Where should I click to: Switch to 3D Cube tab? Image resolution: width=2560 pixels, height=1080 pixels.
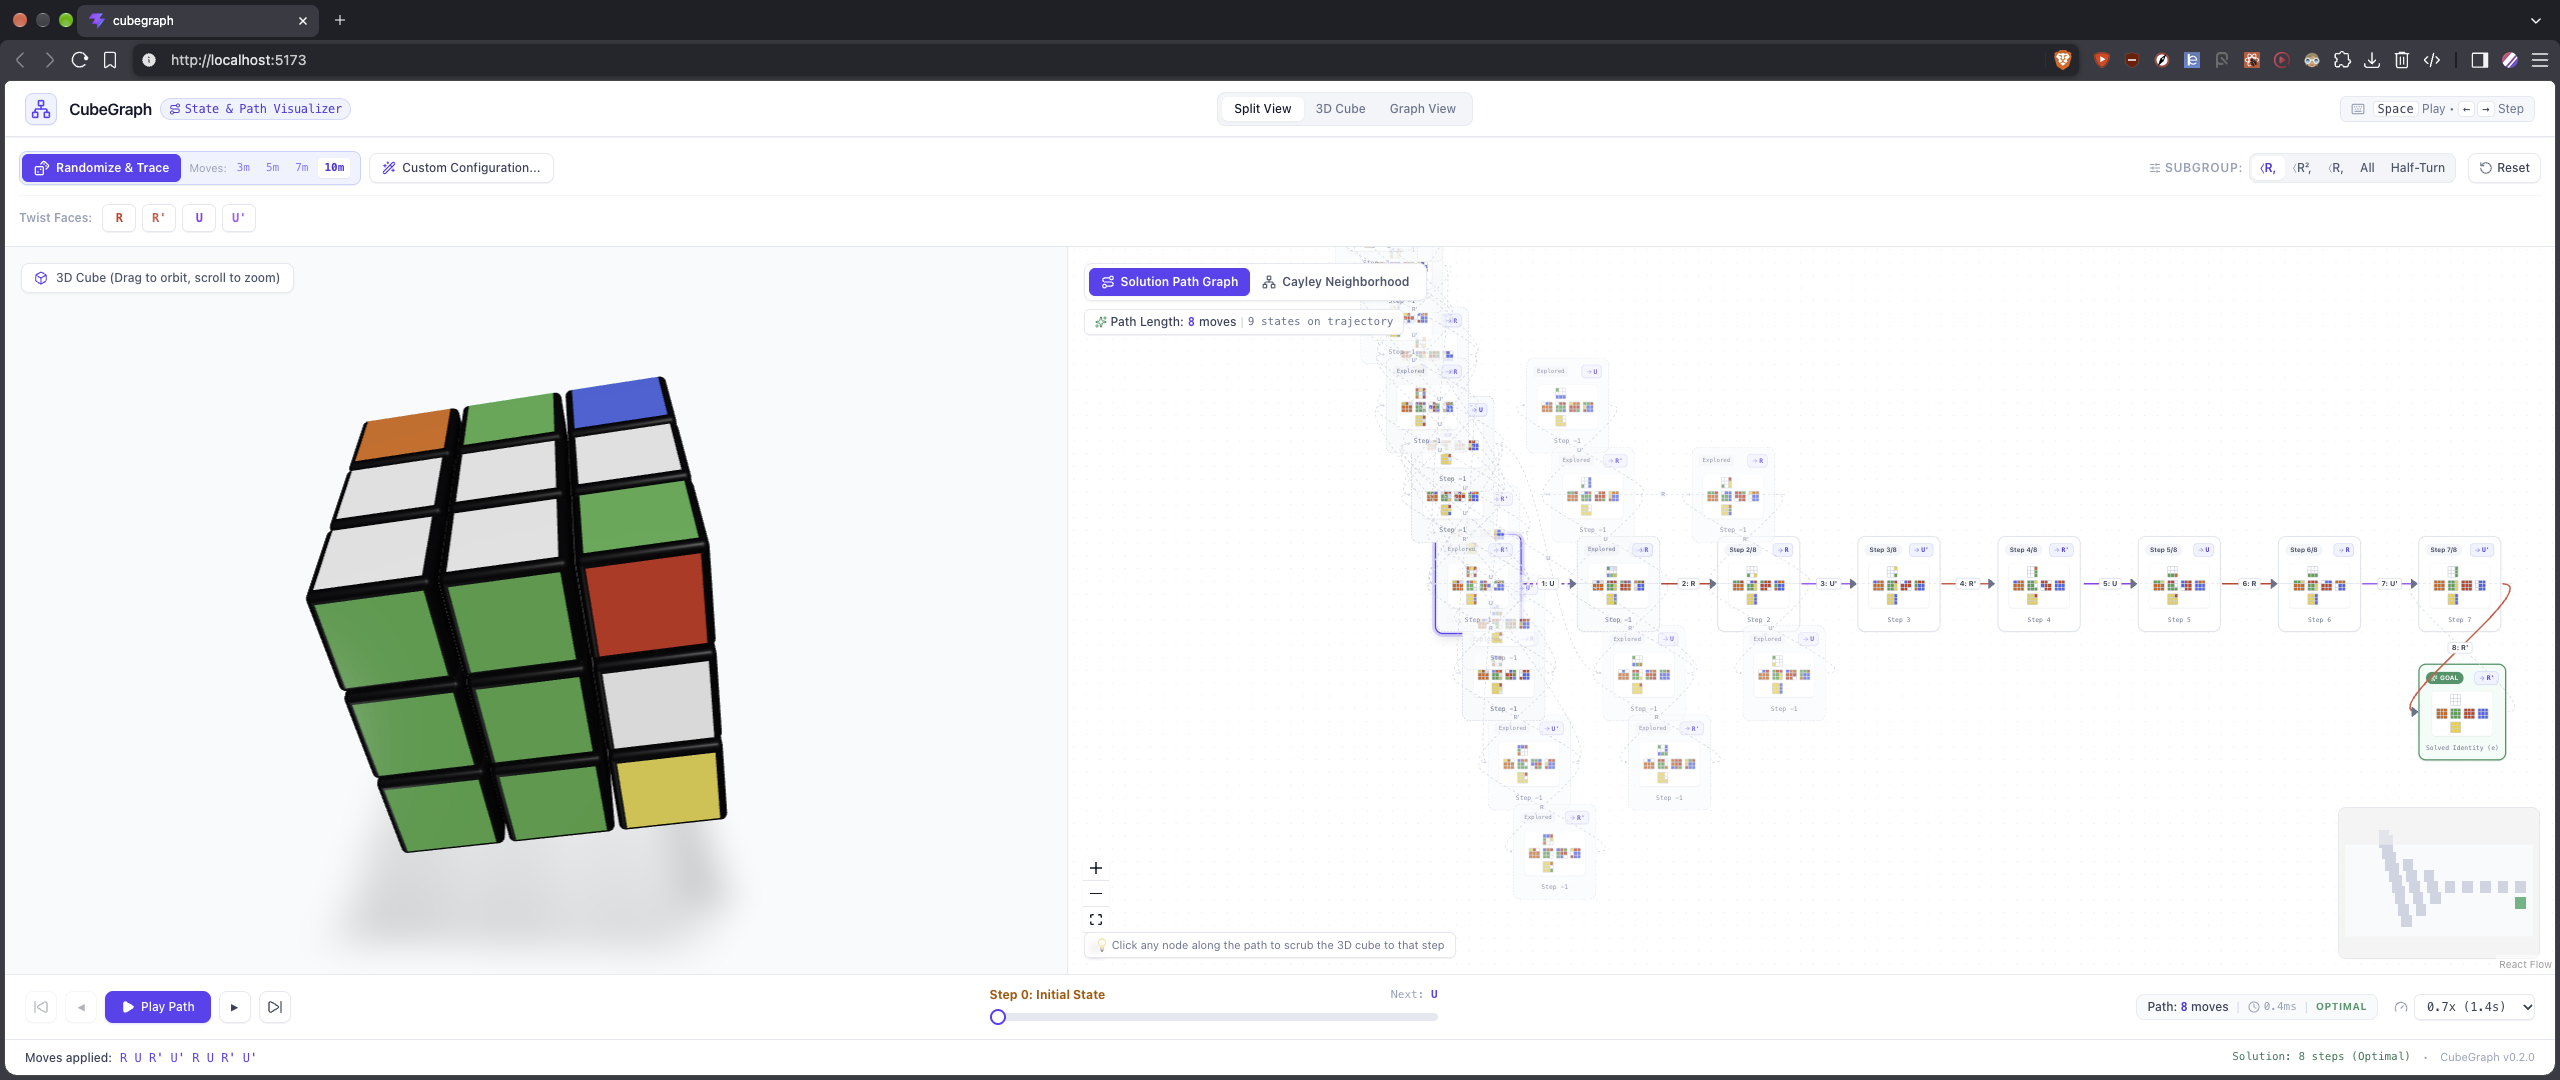pos(1340,109)
